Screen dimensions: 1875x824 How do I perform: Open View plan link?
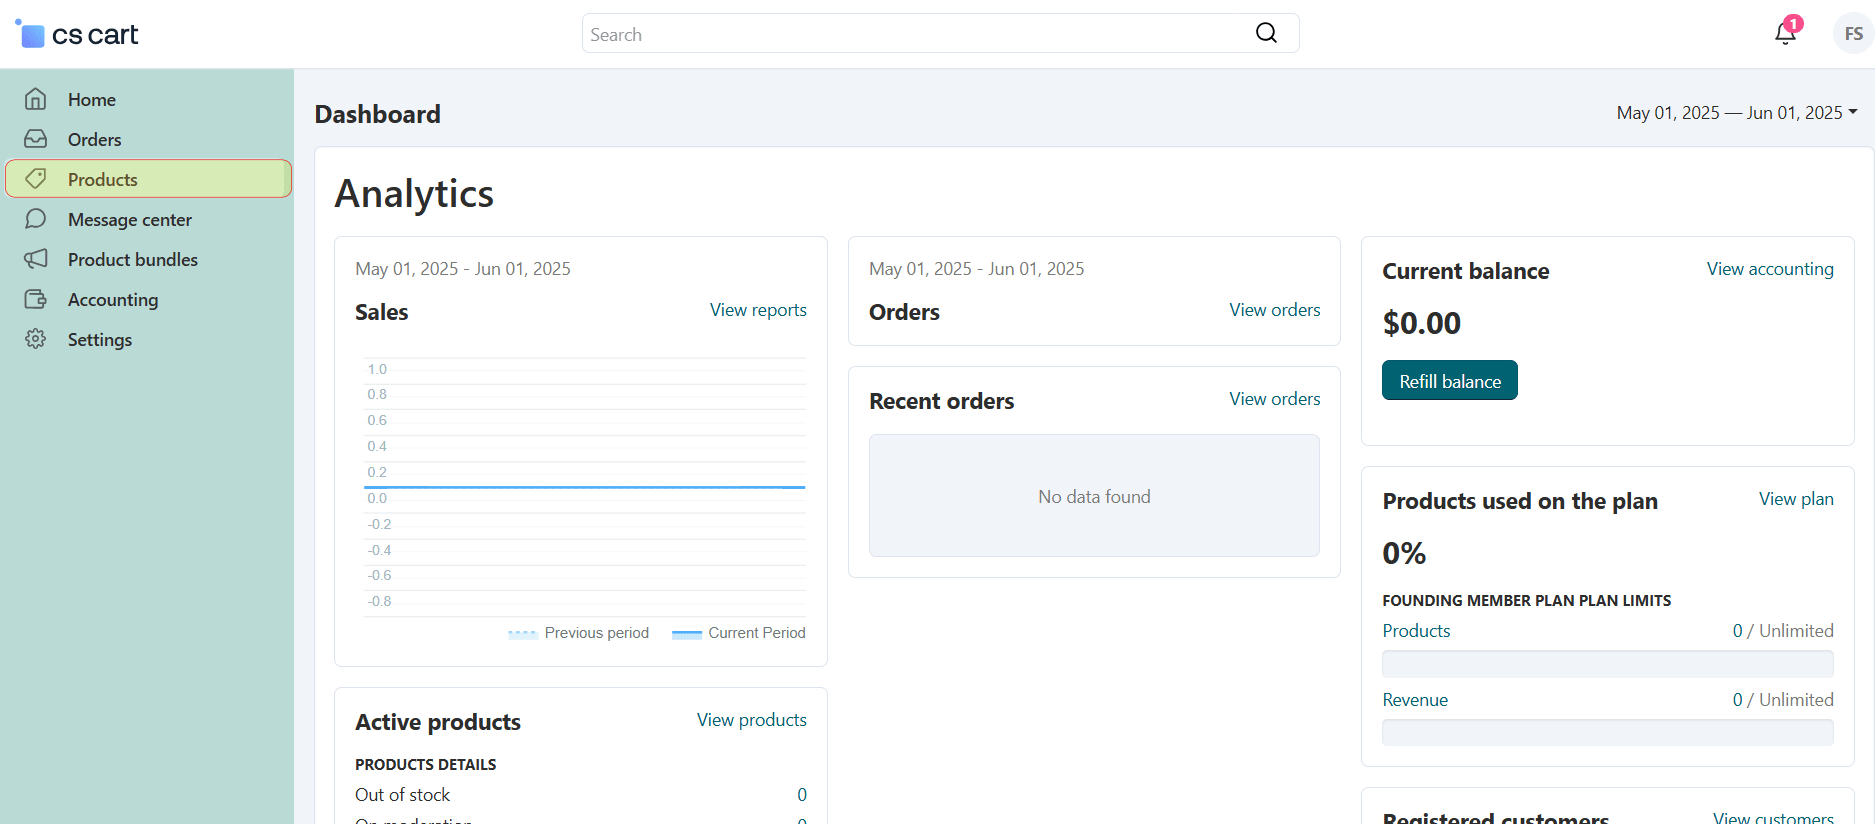click(1796, 499)
